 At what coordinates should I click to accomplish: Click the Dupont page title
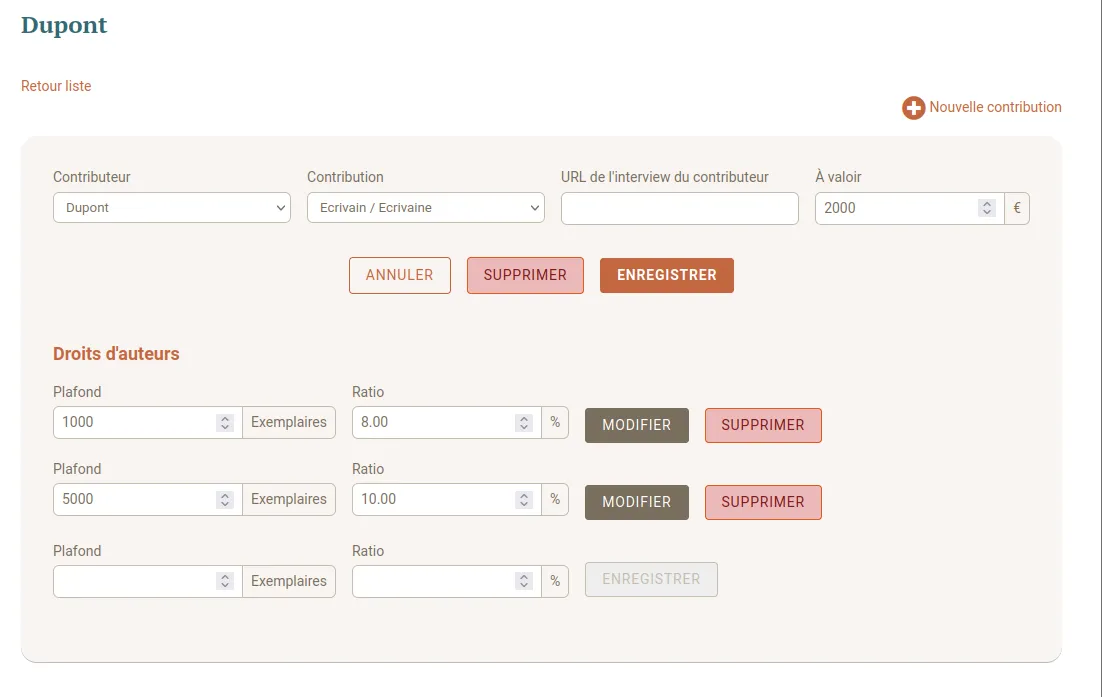64,25
